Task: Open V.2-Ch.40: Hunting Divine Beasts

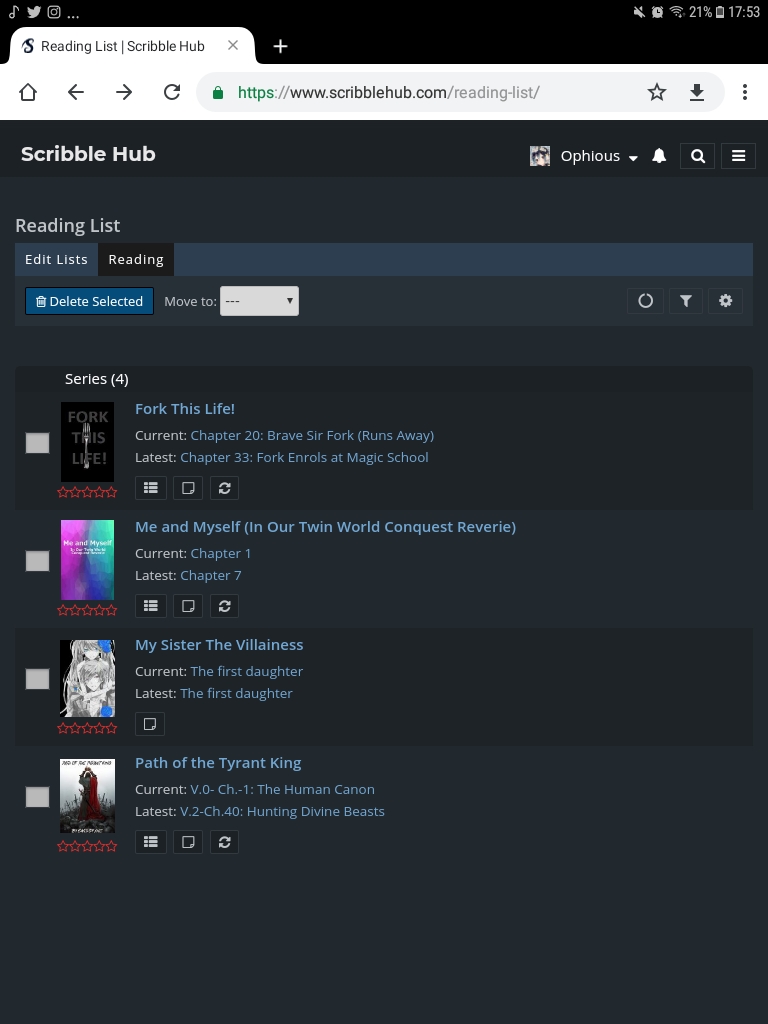Action: pyautogui.click(x=282, y=812)
